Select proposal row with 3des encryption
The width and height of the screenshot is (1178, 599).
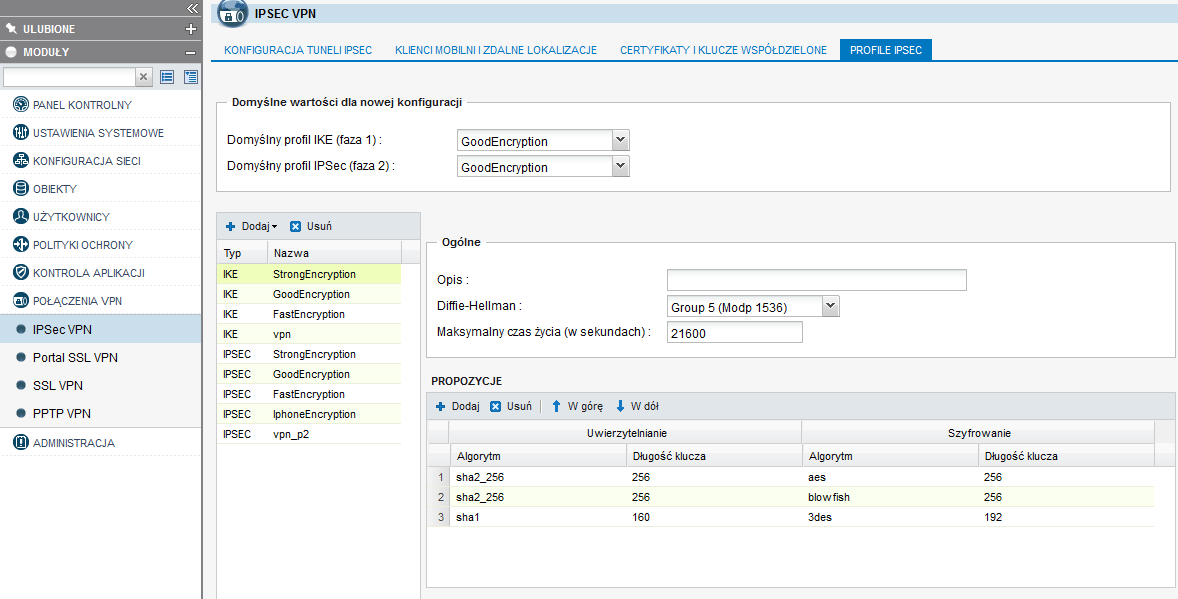791,517
